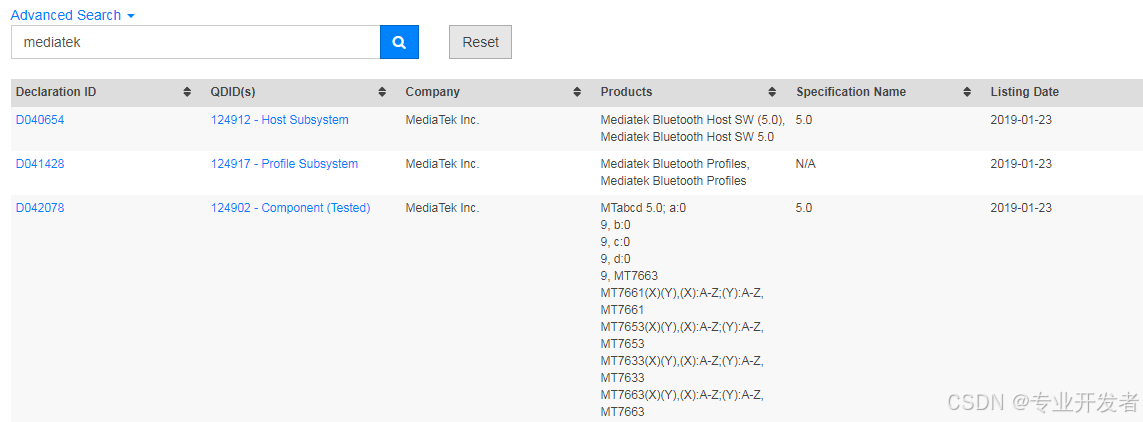The width and height of the screenshot is (1143, 422).
Task: Open declaration D041428 link
Action: [x=40, y=164]
